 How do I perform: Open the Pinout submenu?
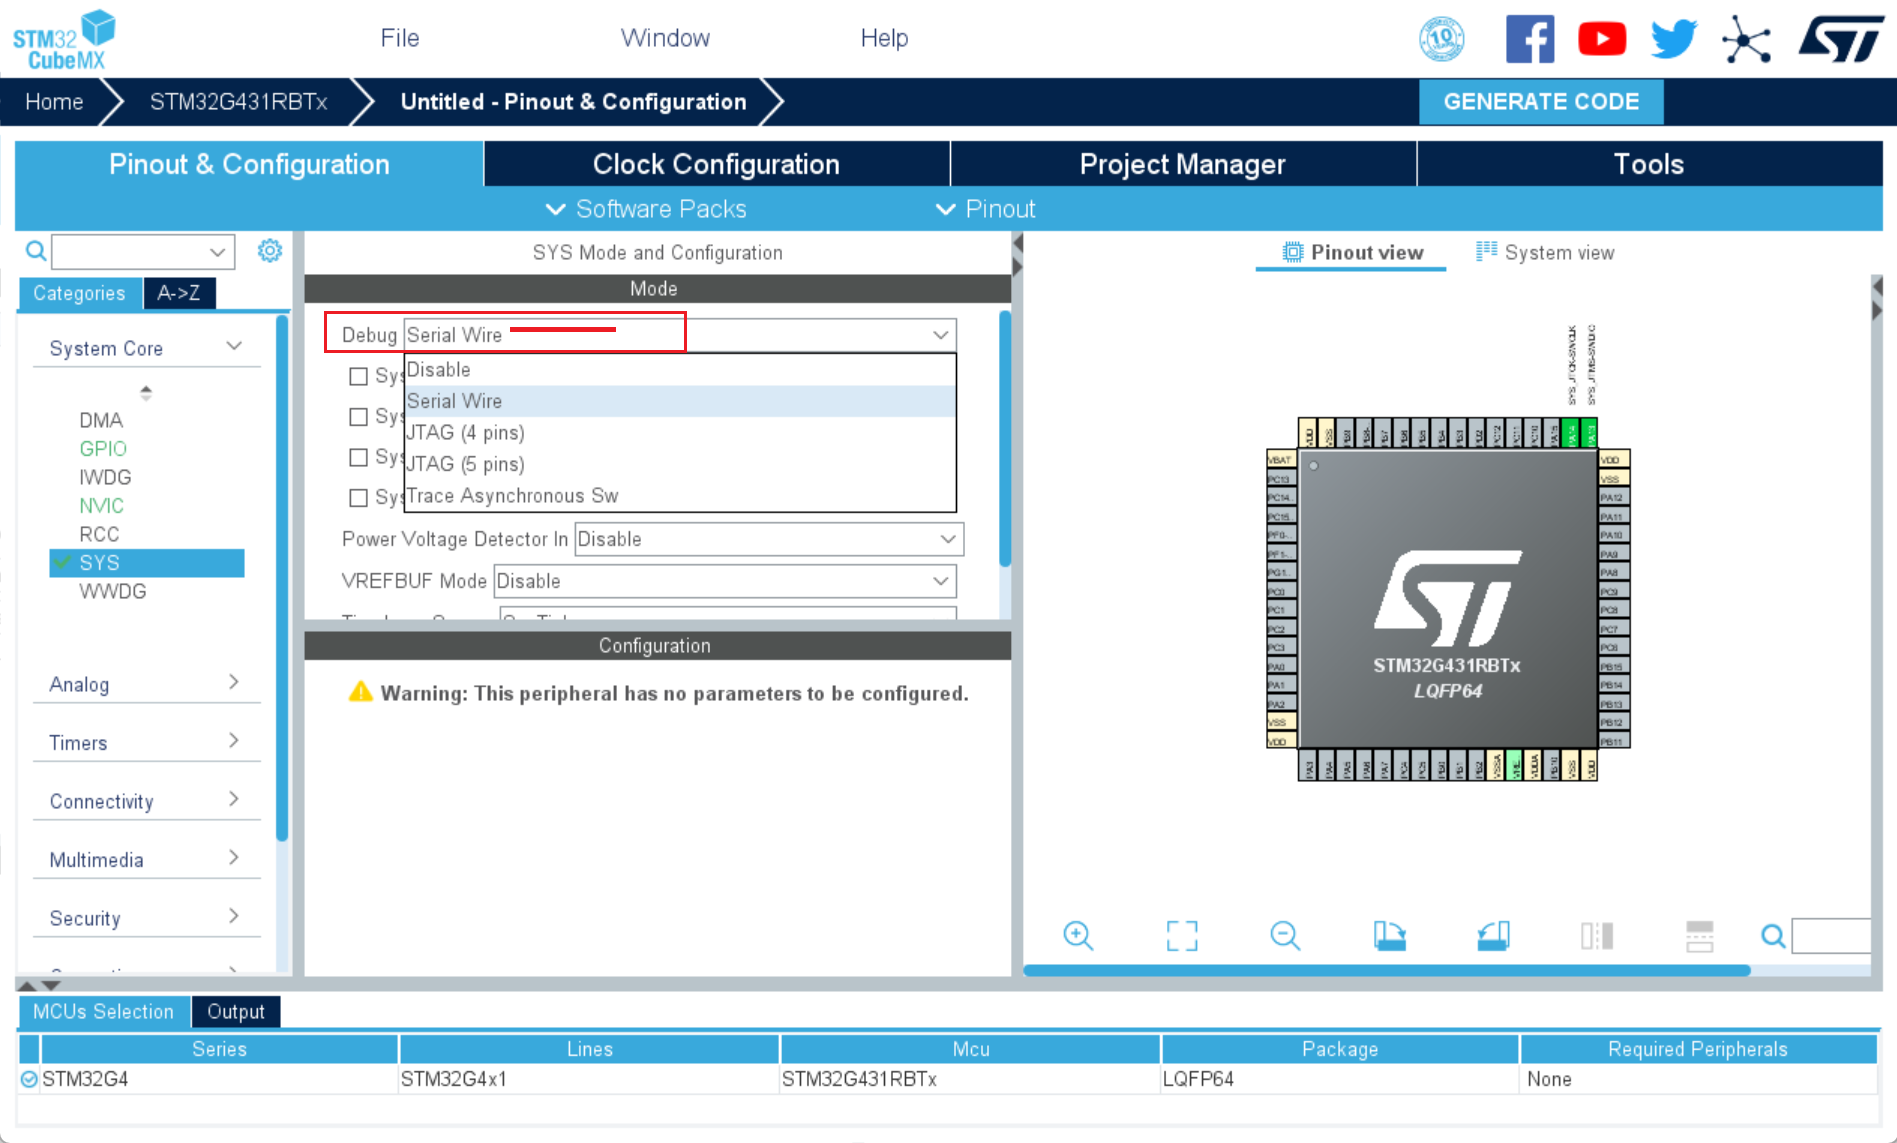click(985, 209)
